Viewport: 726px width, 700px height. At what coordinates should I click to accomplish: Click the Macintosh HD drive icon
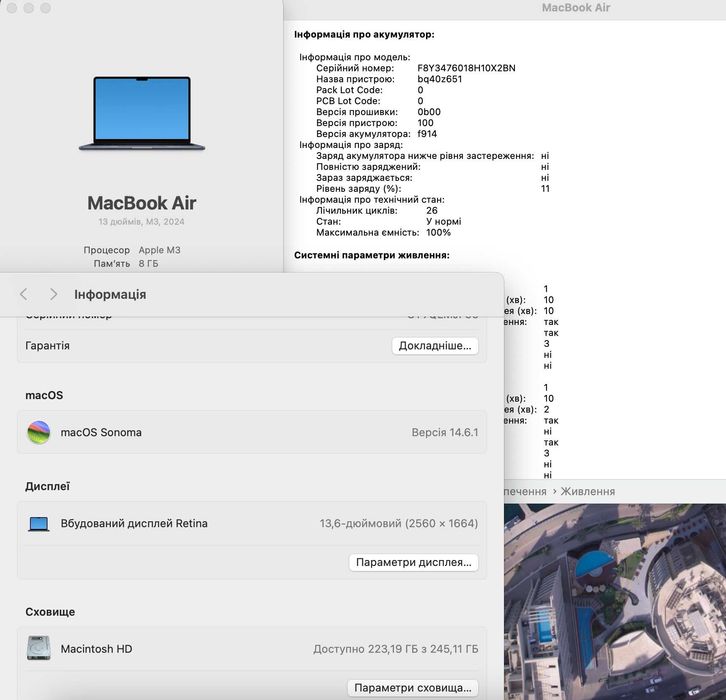click(x=38, y=648)
